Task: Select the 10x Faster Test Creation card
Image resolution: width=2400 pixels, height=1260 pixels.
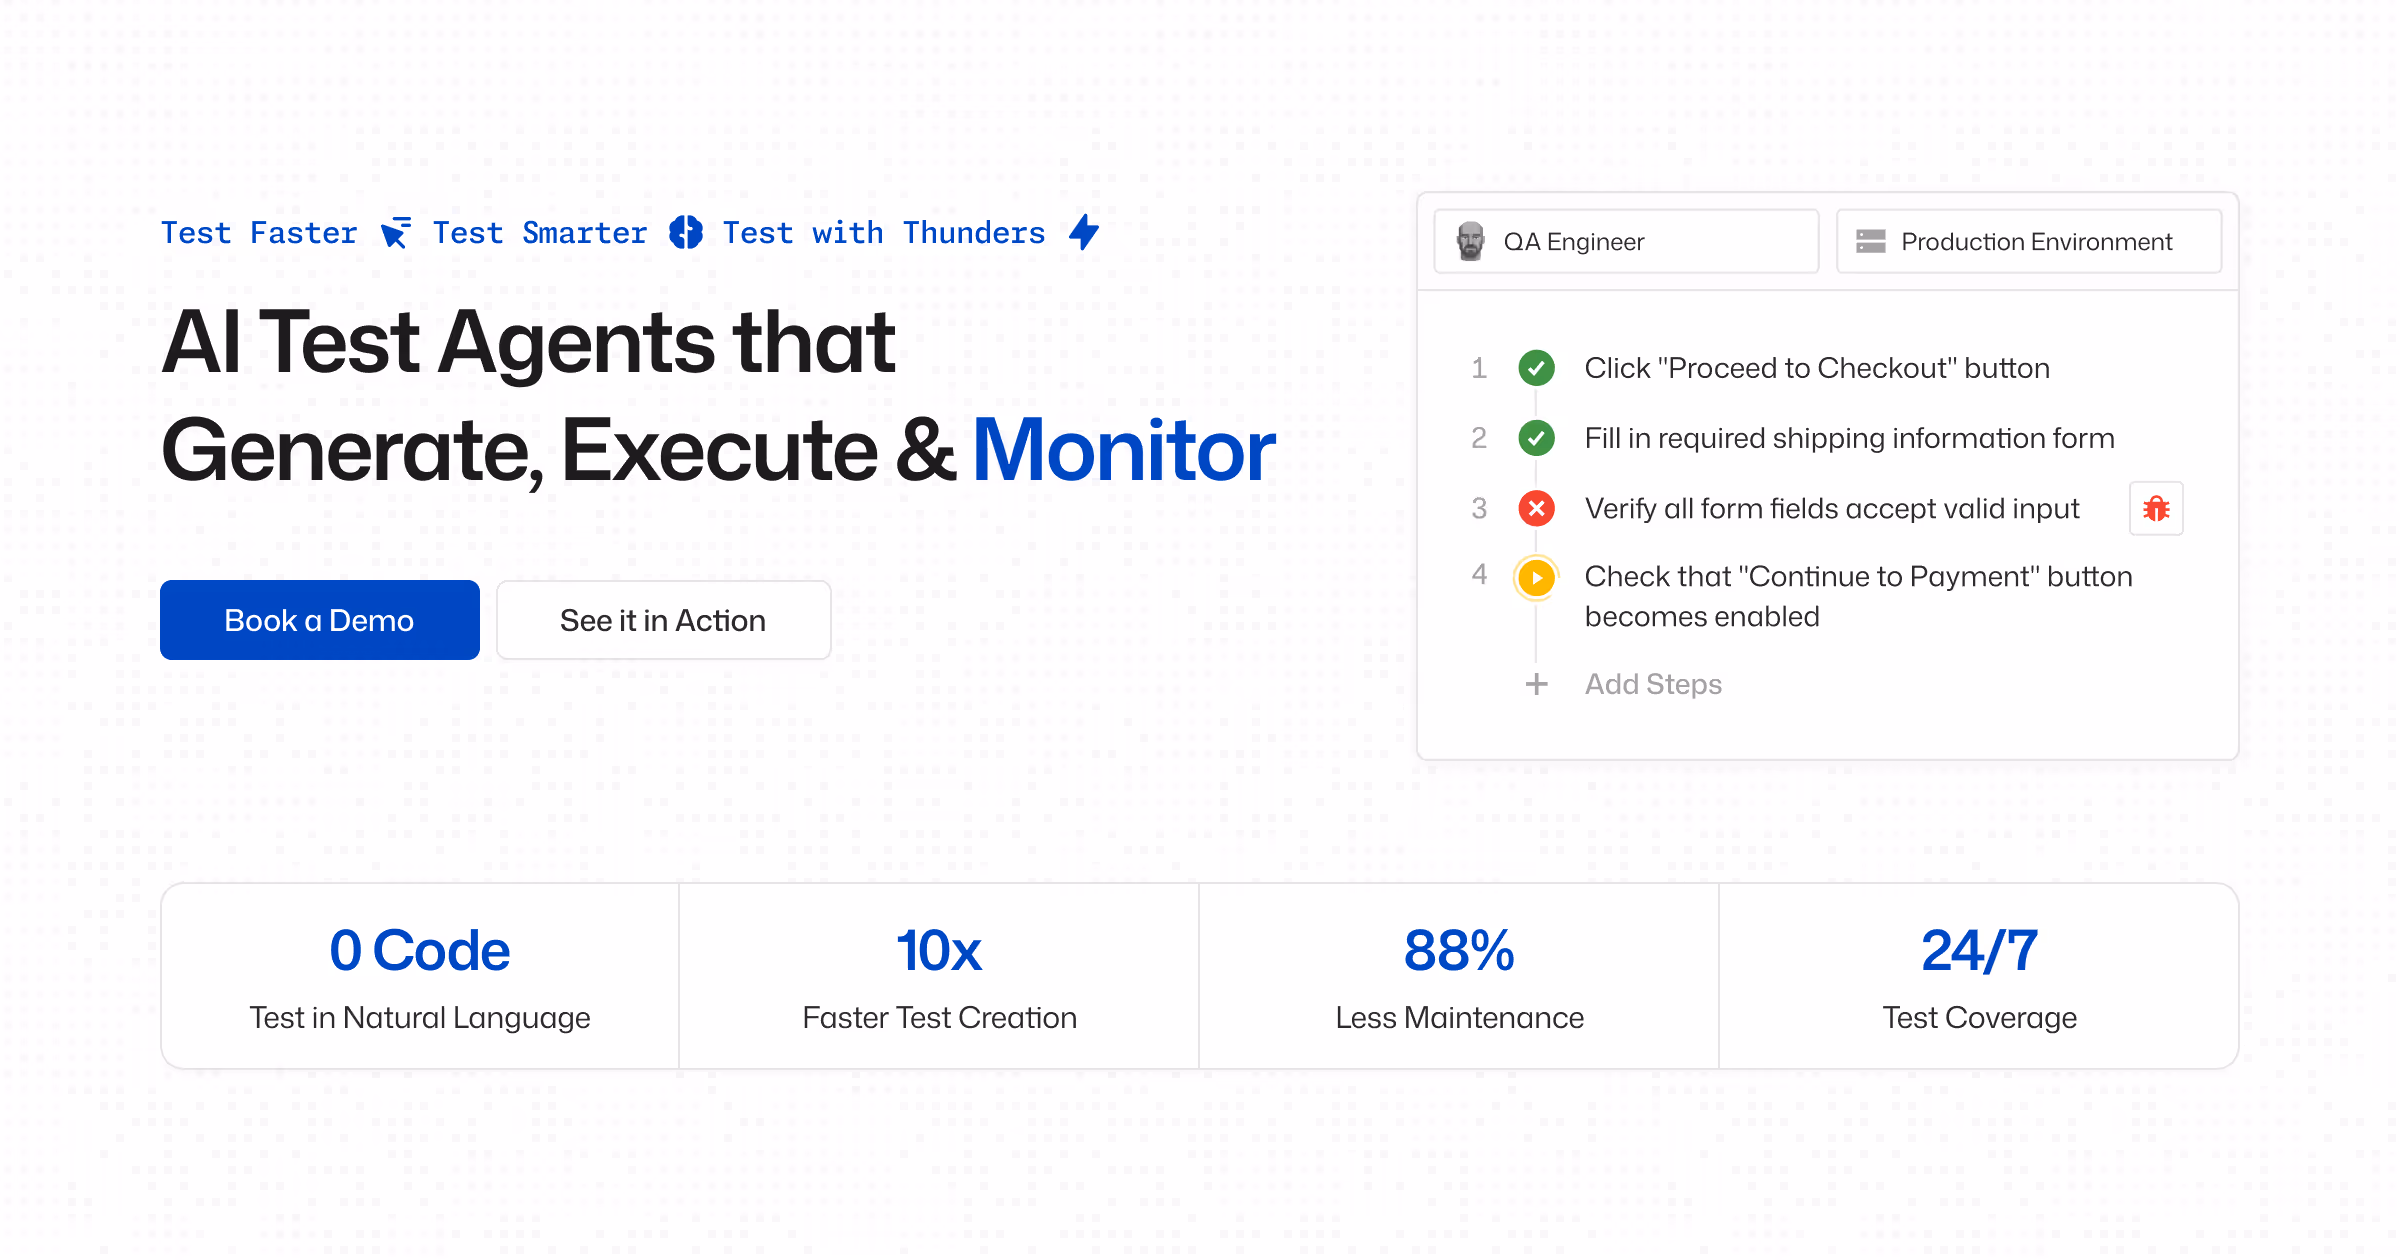Action: pos(939,977)
